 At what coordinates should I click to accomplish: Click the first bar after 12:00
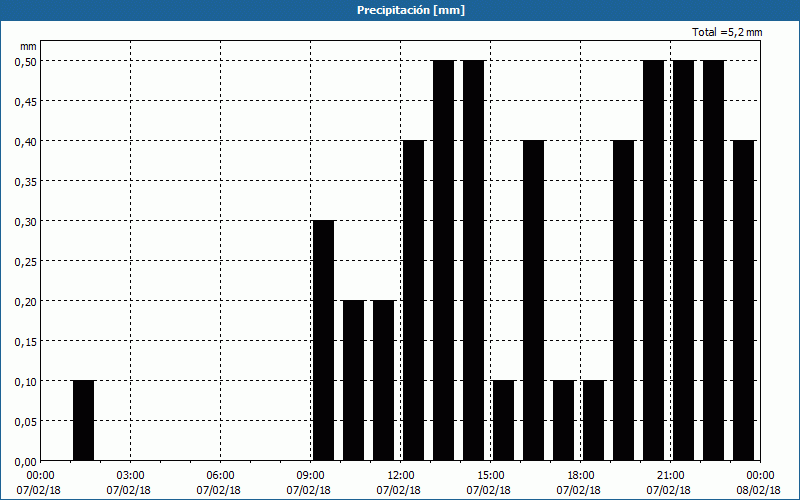point(413,301)
